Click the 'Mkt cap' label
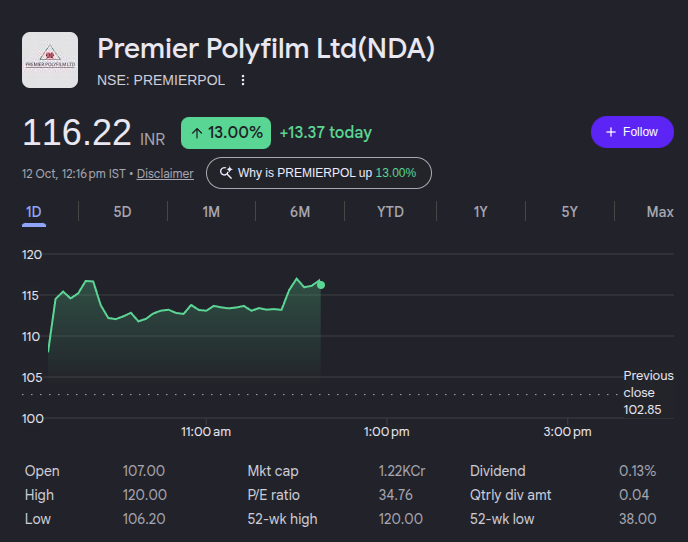The image size is (688, 542). pos(273,471)
